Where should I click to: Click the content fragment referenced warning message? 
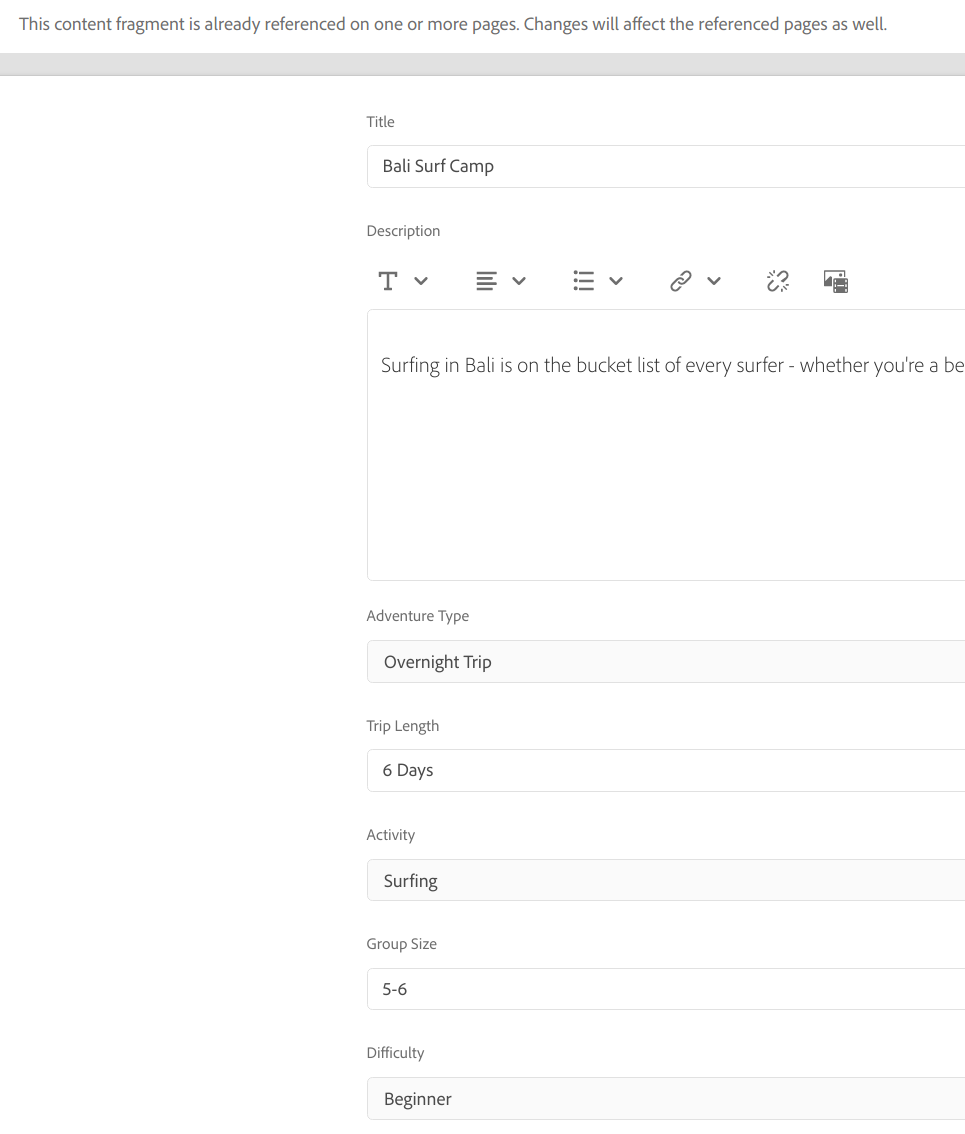coord(453,25)
